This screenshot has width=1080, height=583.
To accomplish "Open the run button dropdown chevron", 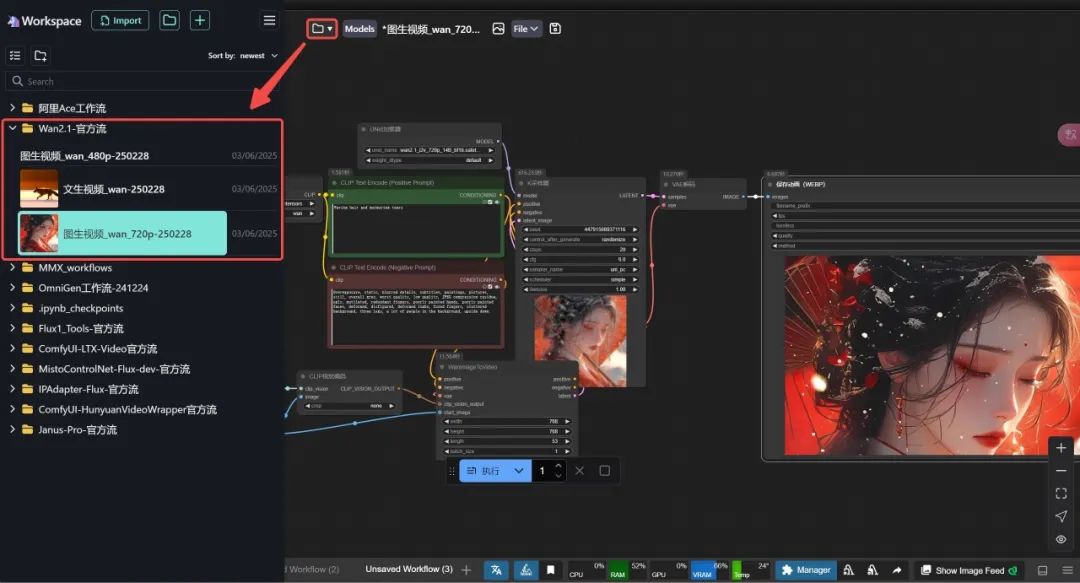I will [519, 471].
